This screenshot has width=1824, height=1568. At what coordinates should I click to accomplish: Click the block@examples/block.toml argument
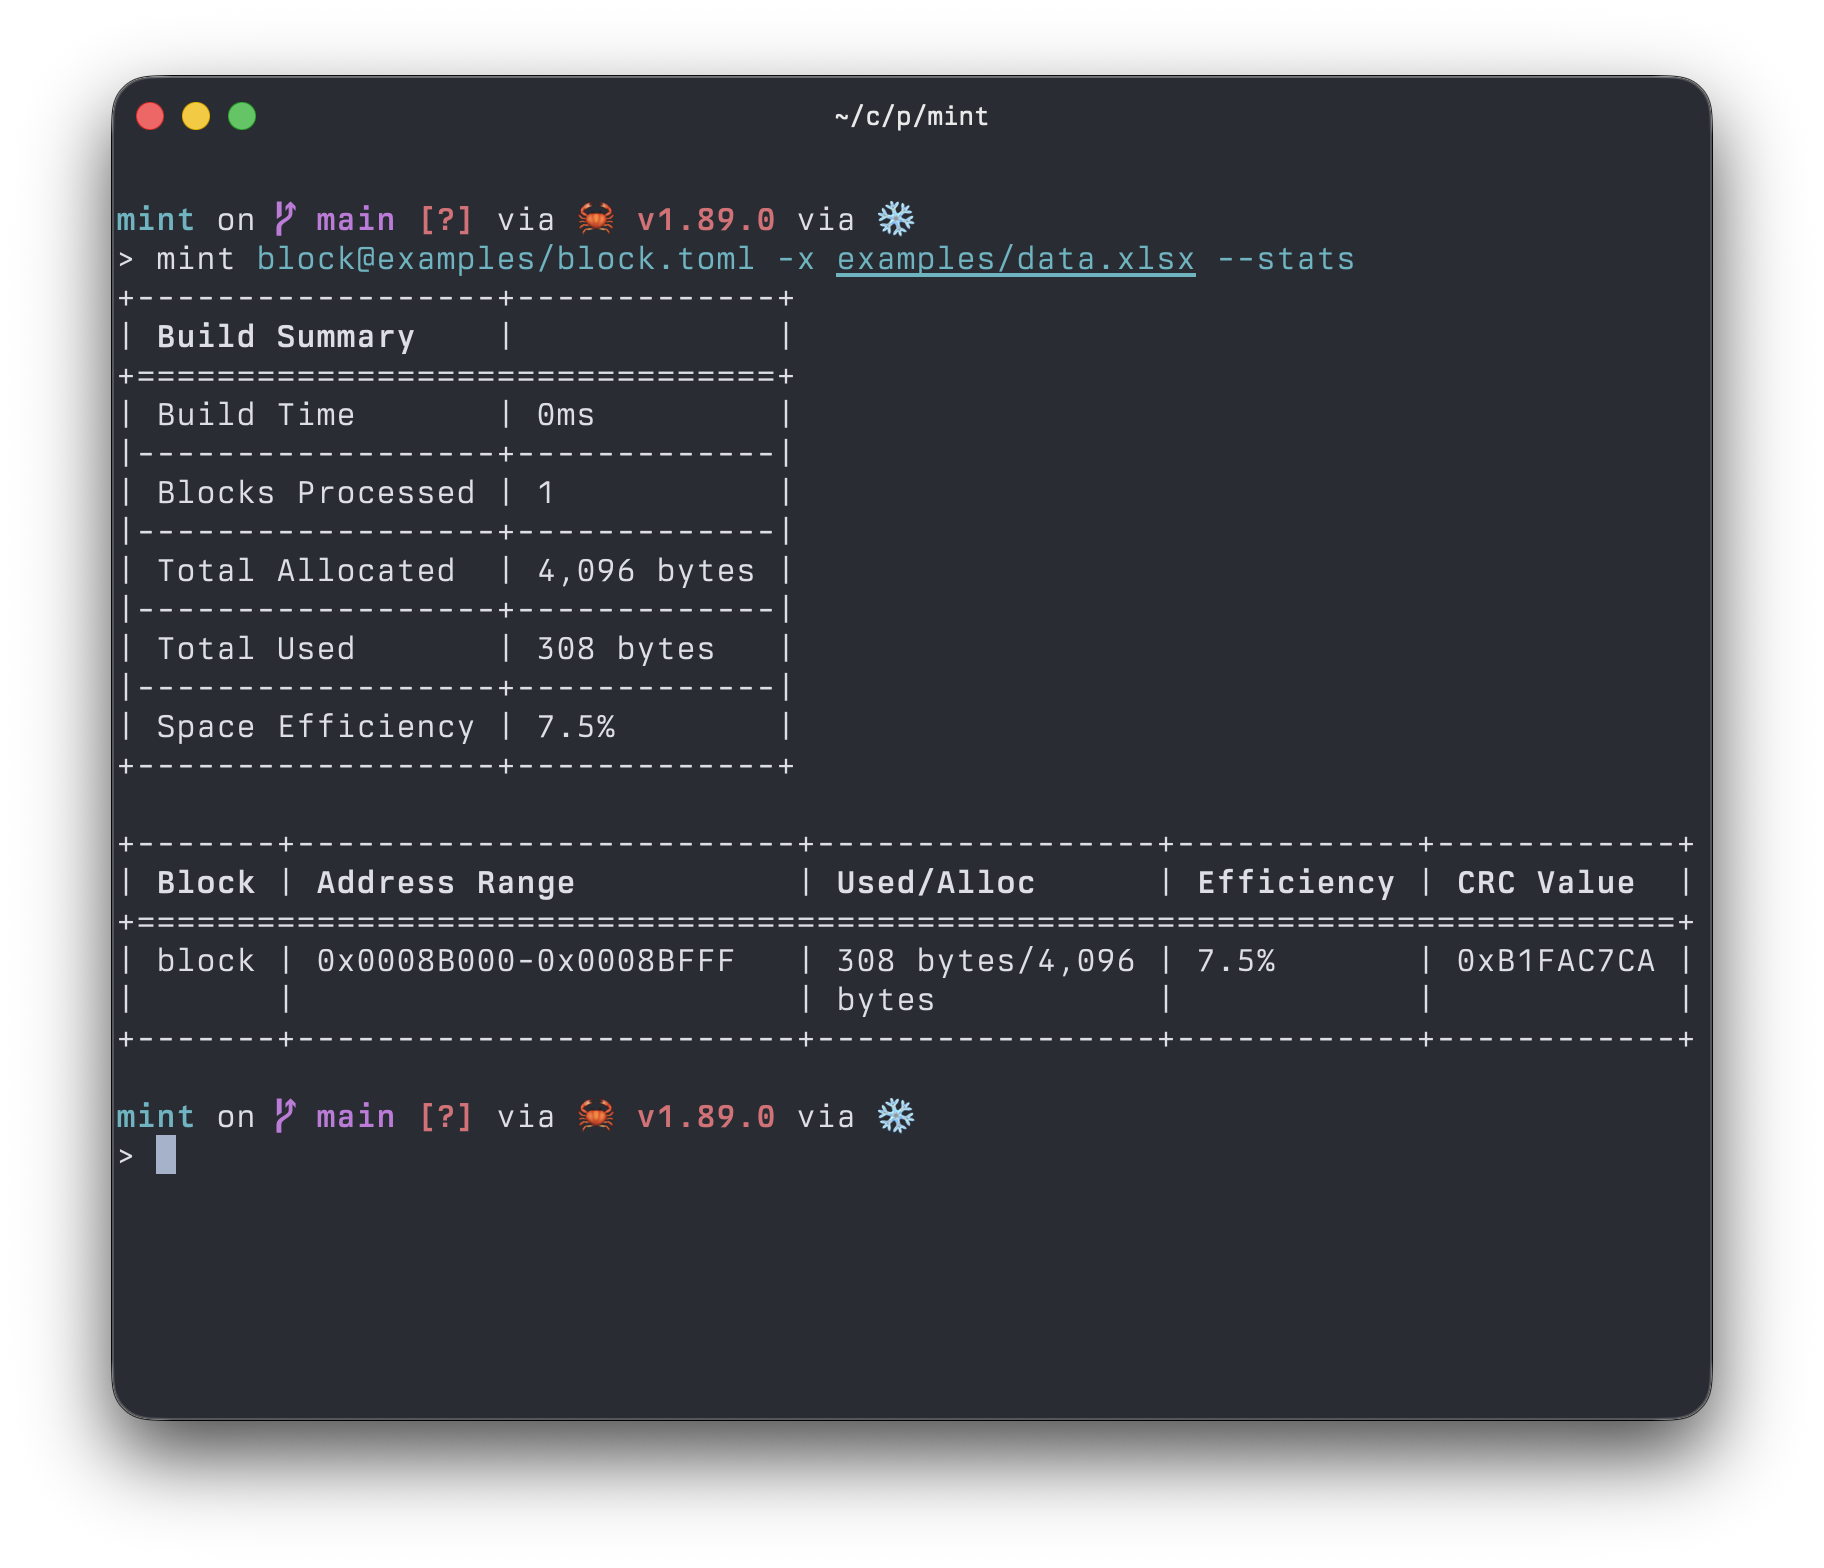pyautogui.click(x=505, y=259)
